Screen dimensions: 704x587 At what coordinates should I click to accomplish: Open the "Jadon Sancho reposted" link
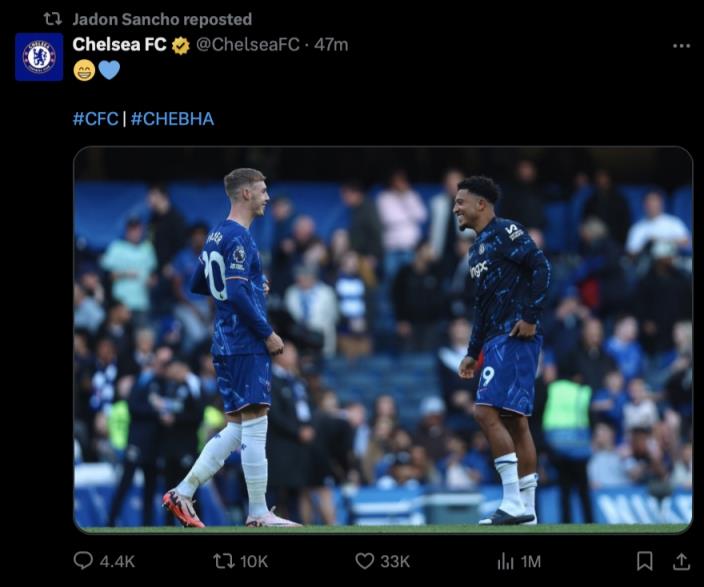click(x=162, y=19)
